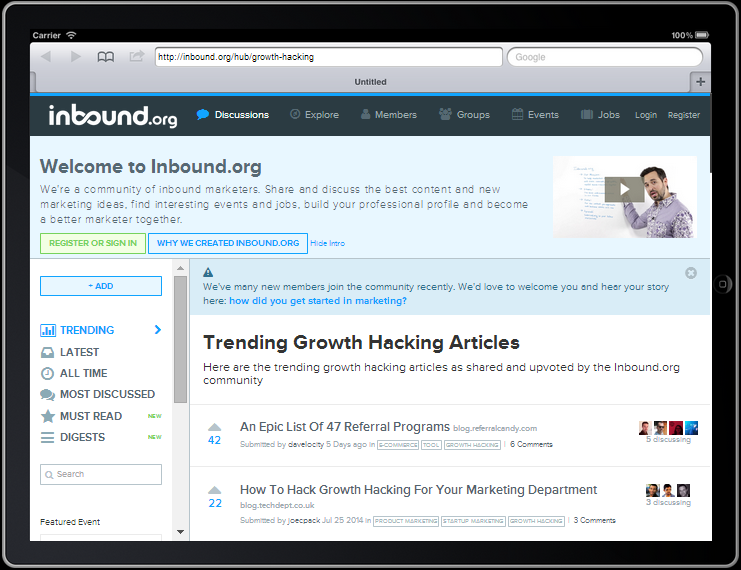
Task: Click the + ADD button
Action: pos(101,286)
